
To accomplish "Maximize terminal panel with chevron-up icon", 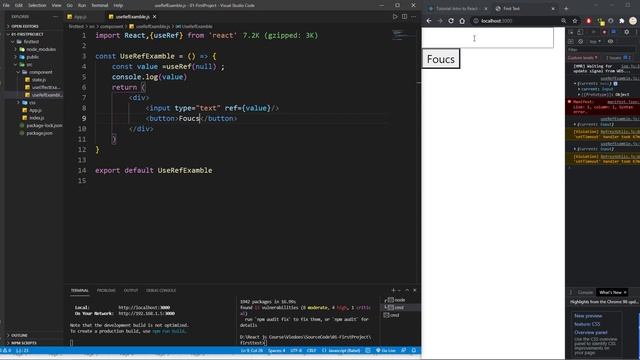I will click(x=407, y=290).
